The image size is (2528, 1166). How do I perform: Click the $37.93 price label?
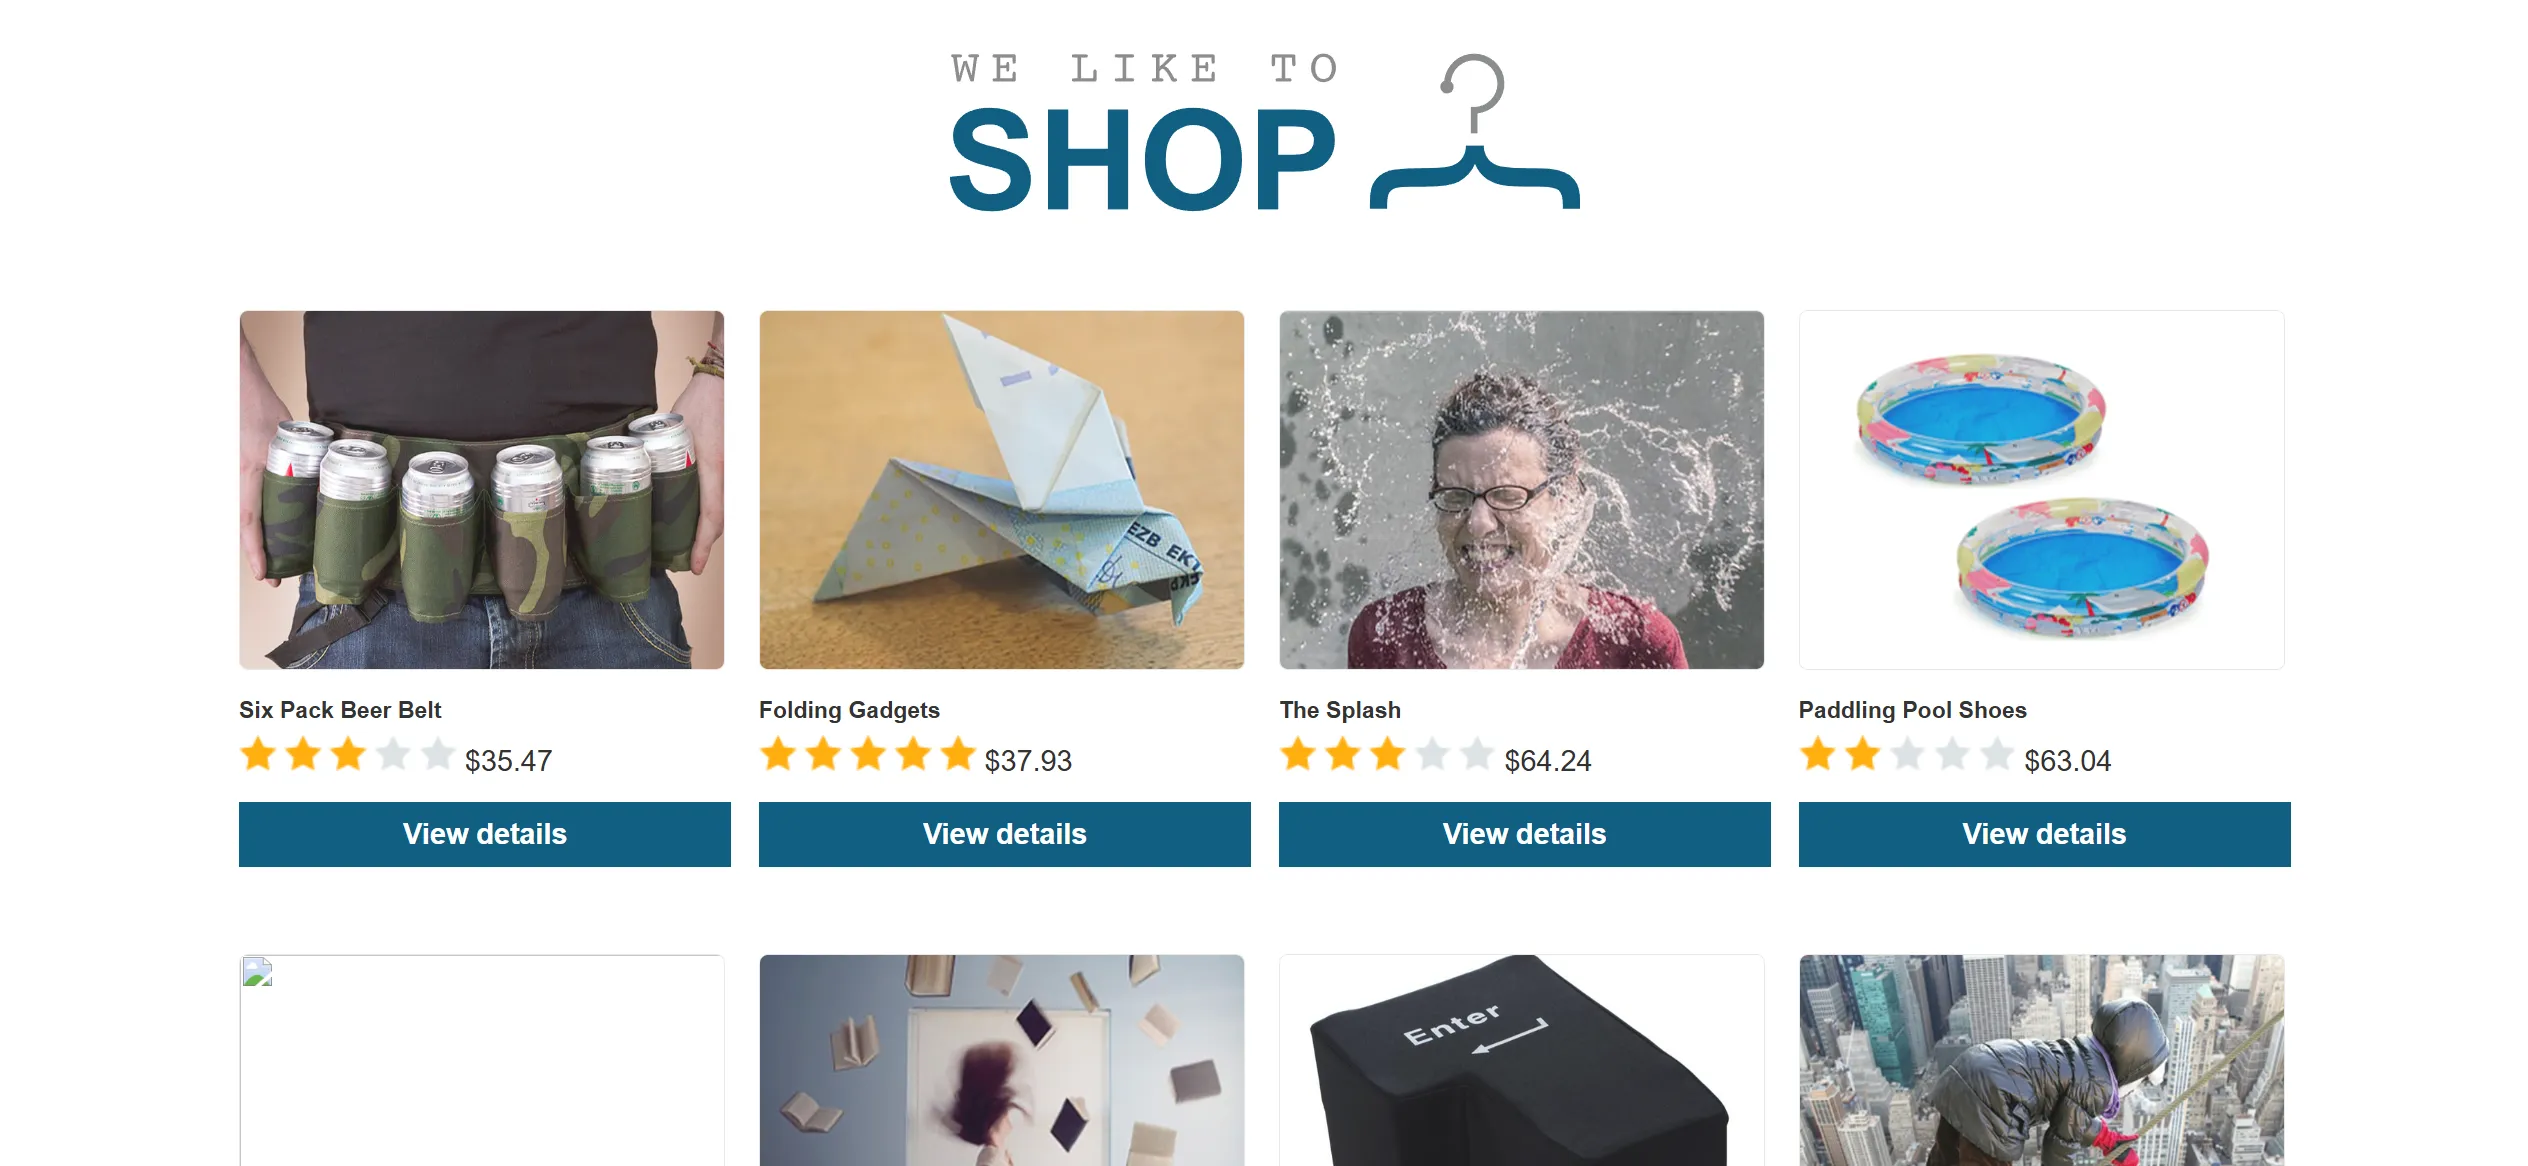pos(1028,761)
